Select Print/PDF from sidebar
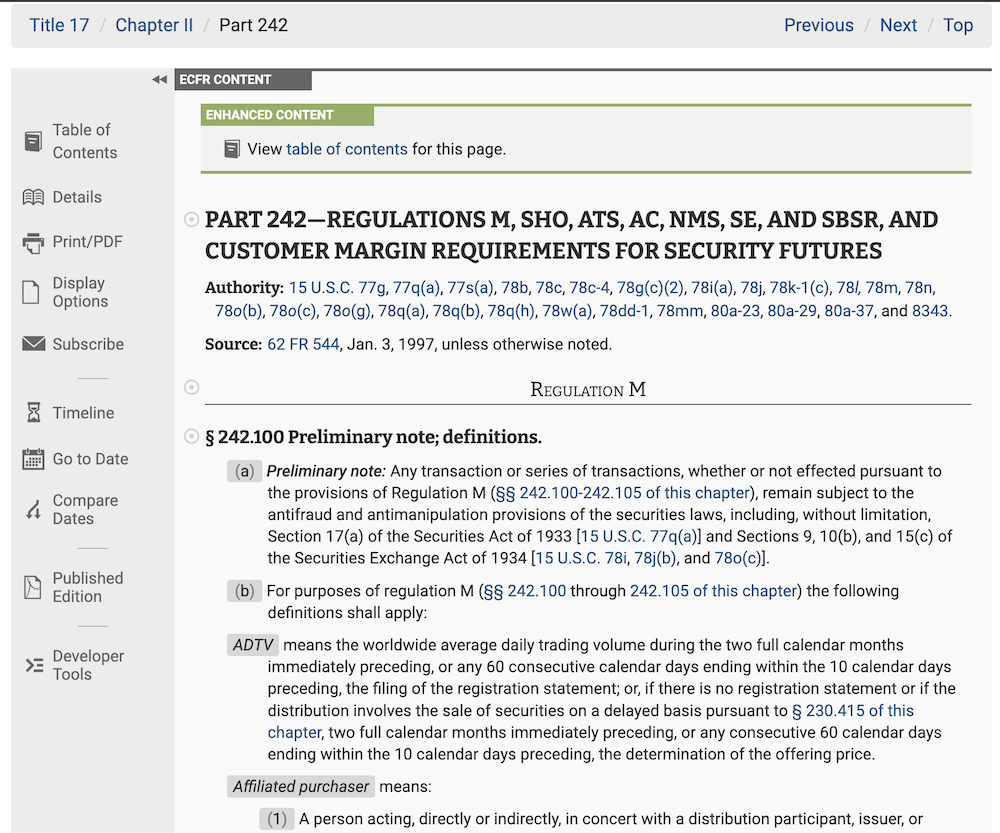Screen dimensions: 1000x833 pyautogui.click(x=87, y=242)
